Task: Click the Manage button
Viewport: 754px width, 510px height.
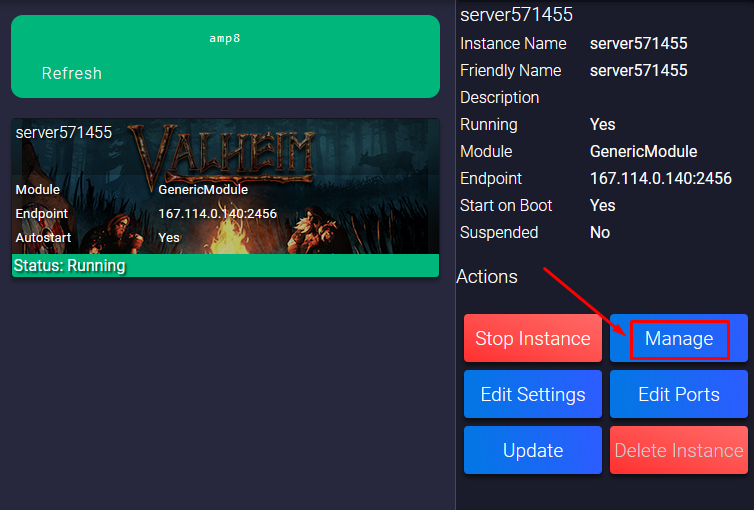Action: 679,339
